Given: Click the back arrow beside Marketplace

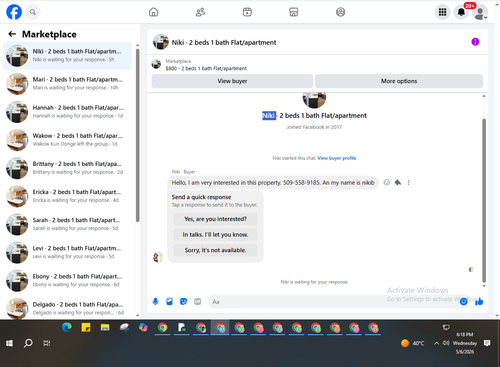Looking at the screenshot, I should pos(12,34).
